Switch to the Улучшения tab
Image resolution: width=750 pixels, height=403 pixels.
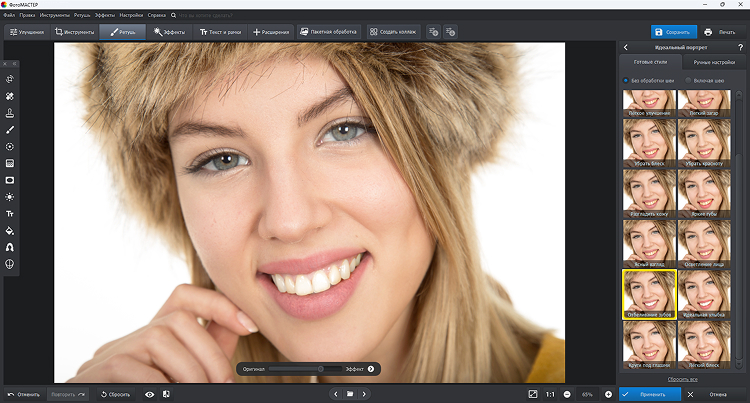pyautogui.click(x=27, y=32)
